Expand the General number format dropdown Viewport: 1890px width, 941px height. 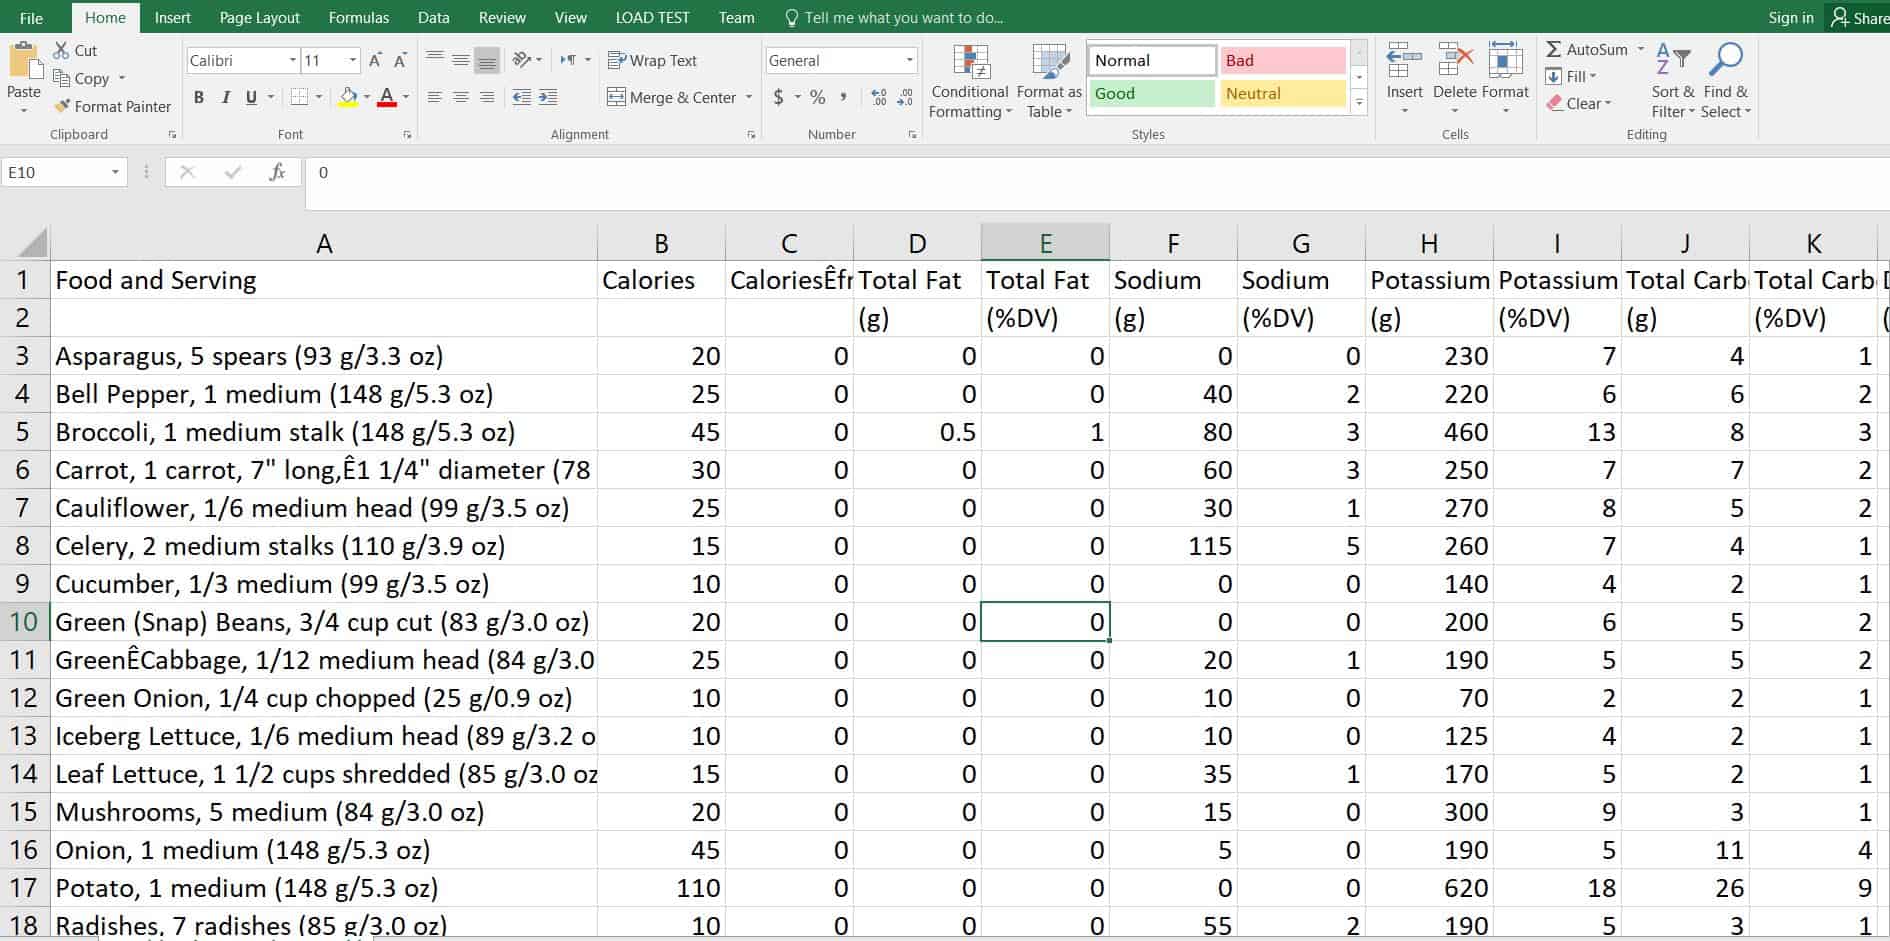pyautogui.click(x=909, y=60)
